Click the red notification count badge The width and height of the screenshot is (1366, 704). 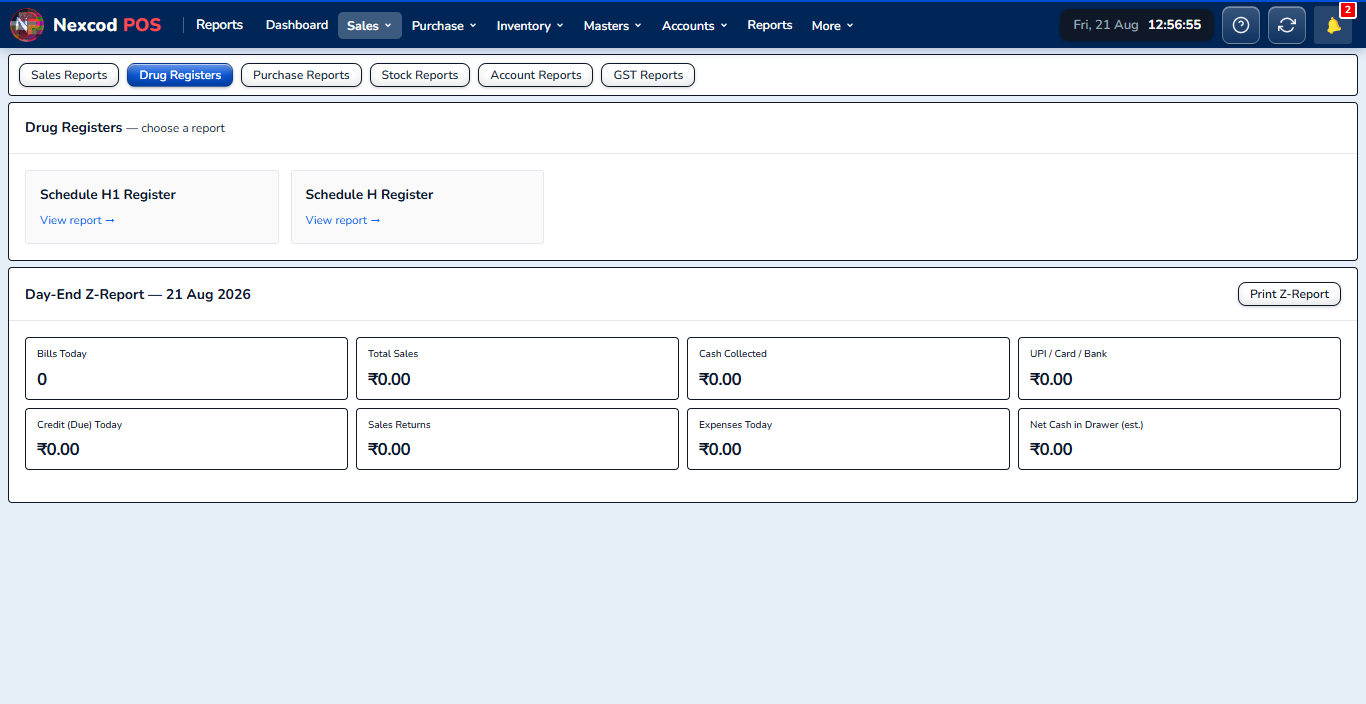[1347, 10]
